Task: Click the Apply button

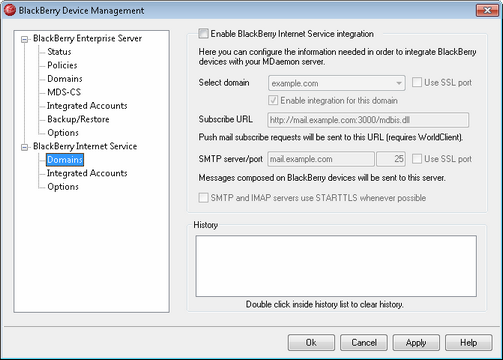Action: click(x=416, y=343)
